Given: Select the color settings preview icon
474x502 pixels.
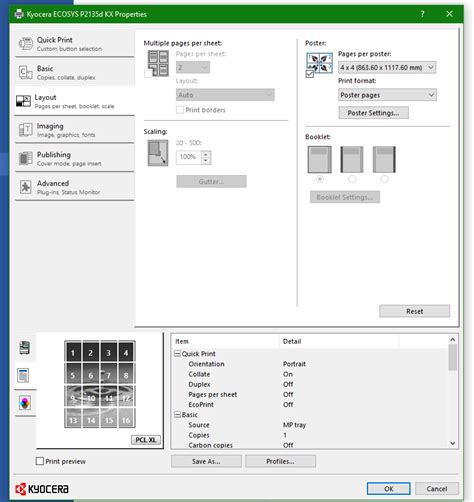Looking at the screenshot, I should pyautogui.click(x=25, y=403).
